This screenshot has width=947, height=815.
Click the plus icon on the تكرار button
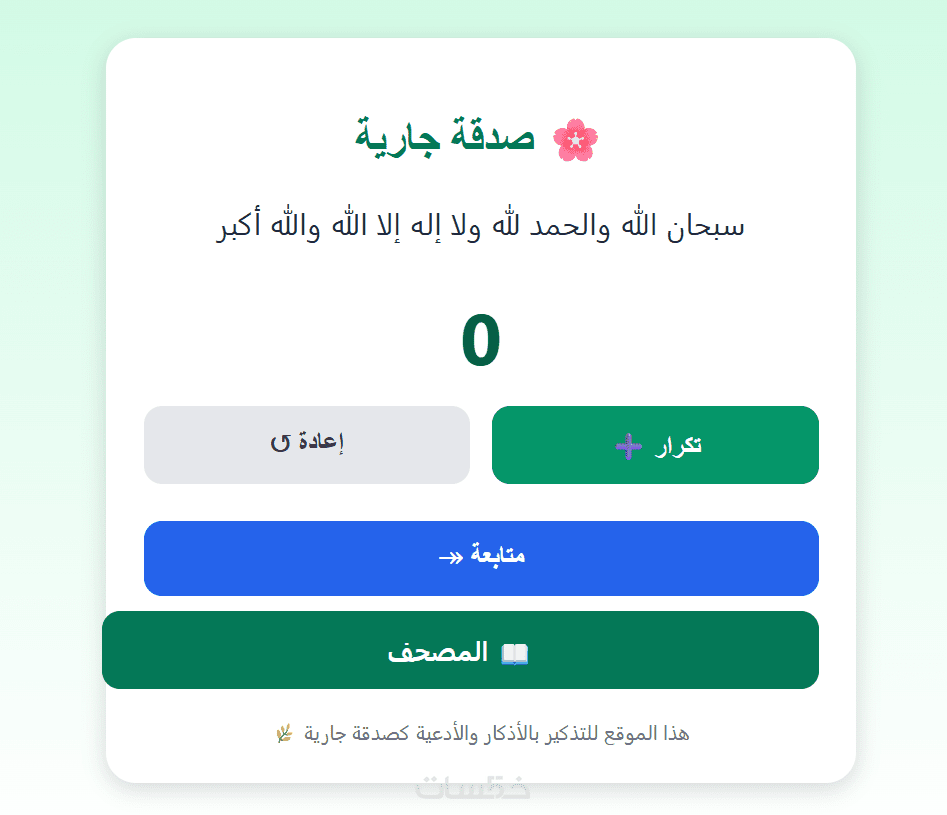[628, 447]
